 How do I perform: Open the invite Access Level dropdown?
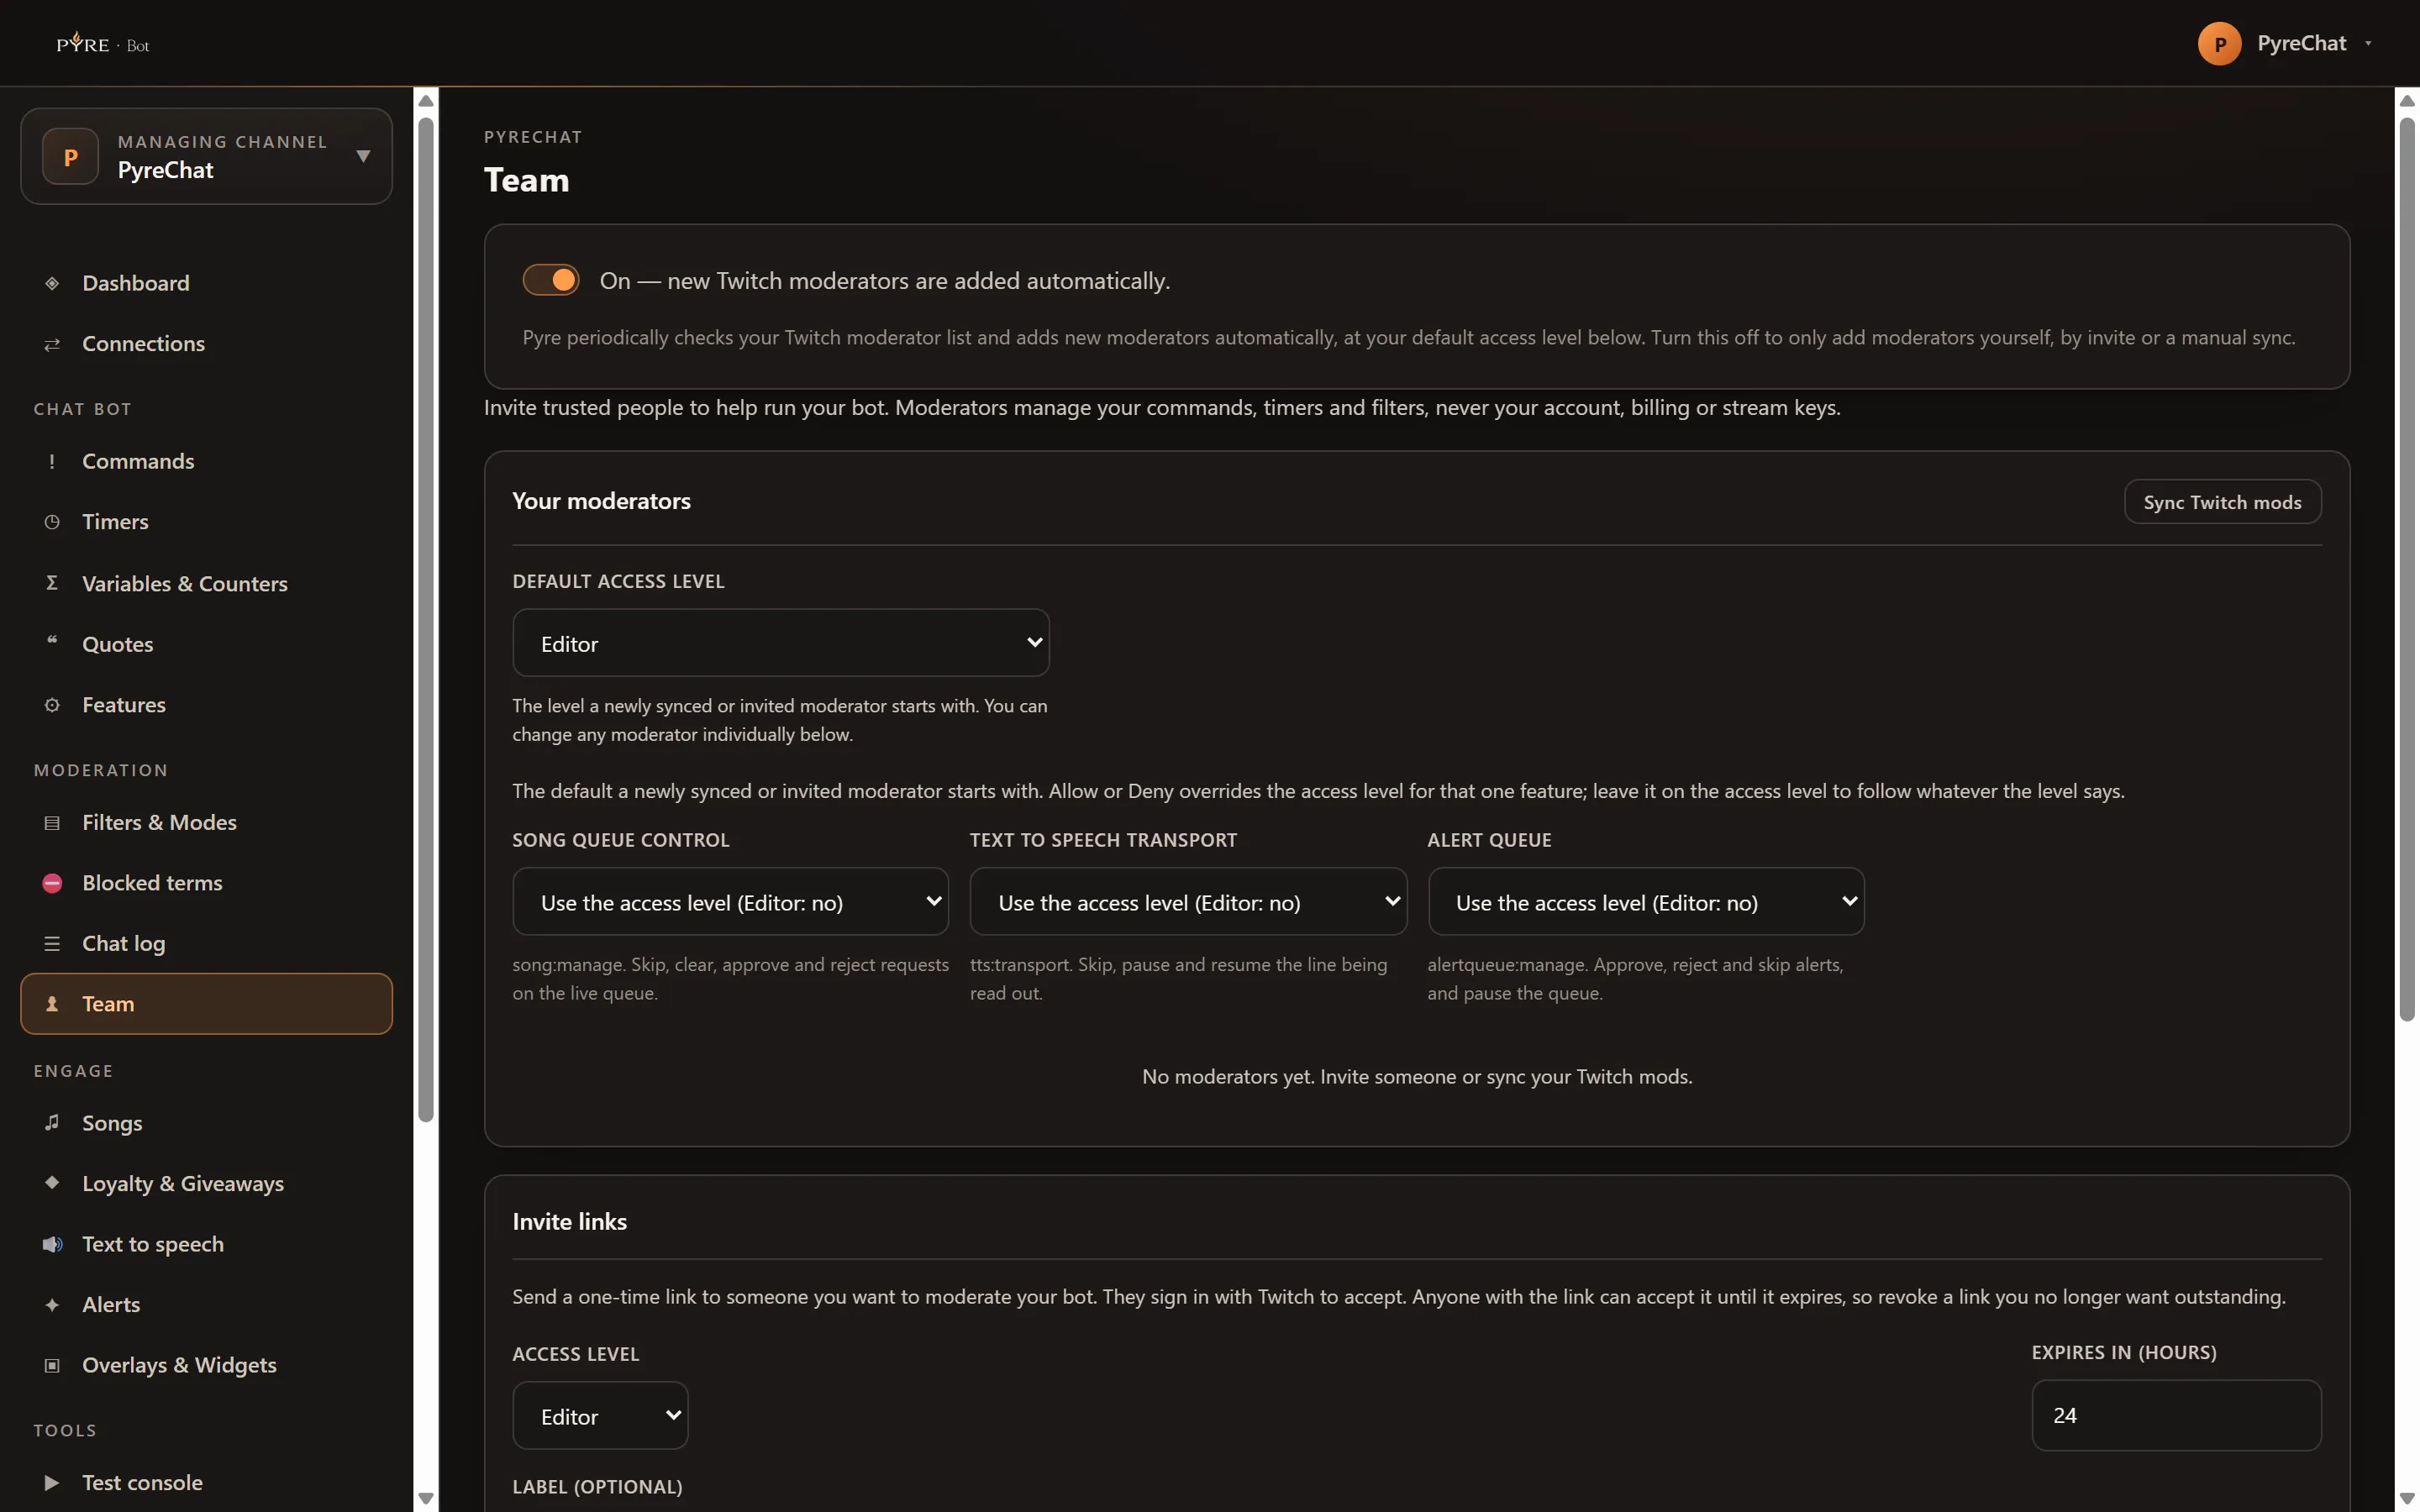[600, 1416]
